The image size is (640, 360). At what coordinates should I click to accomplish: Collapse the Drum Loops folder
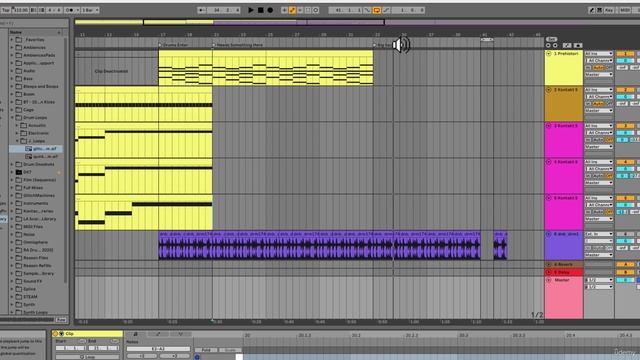(x=12, y=118)
